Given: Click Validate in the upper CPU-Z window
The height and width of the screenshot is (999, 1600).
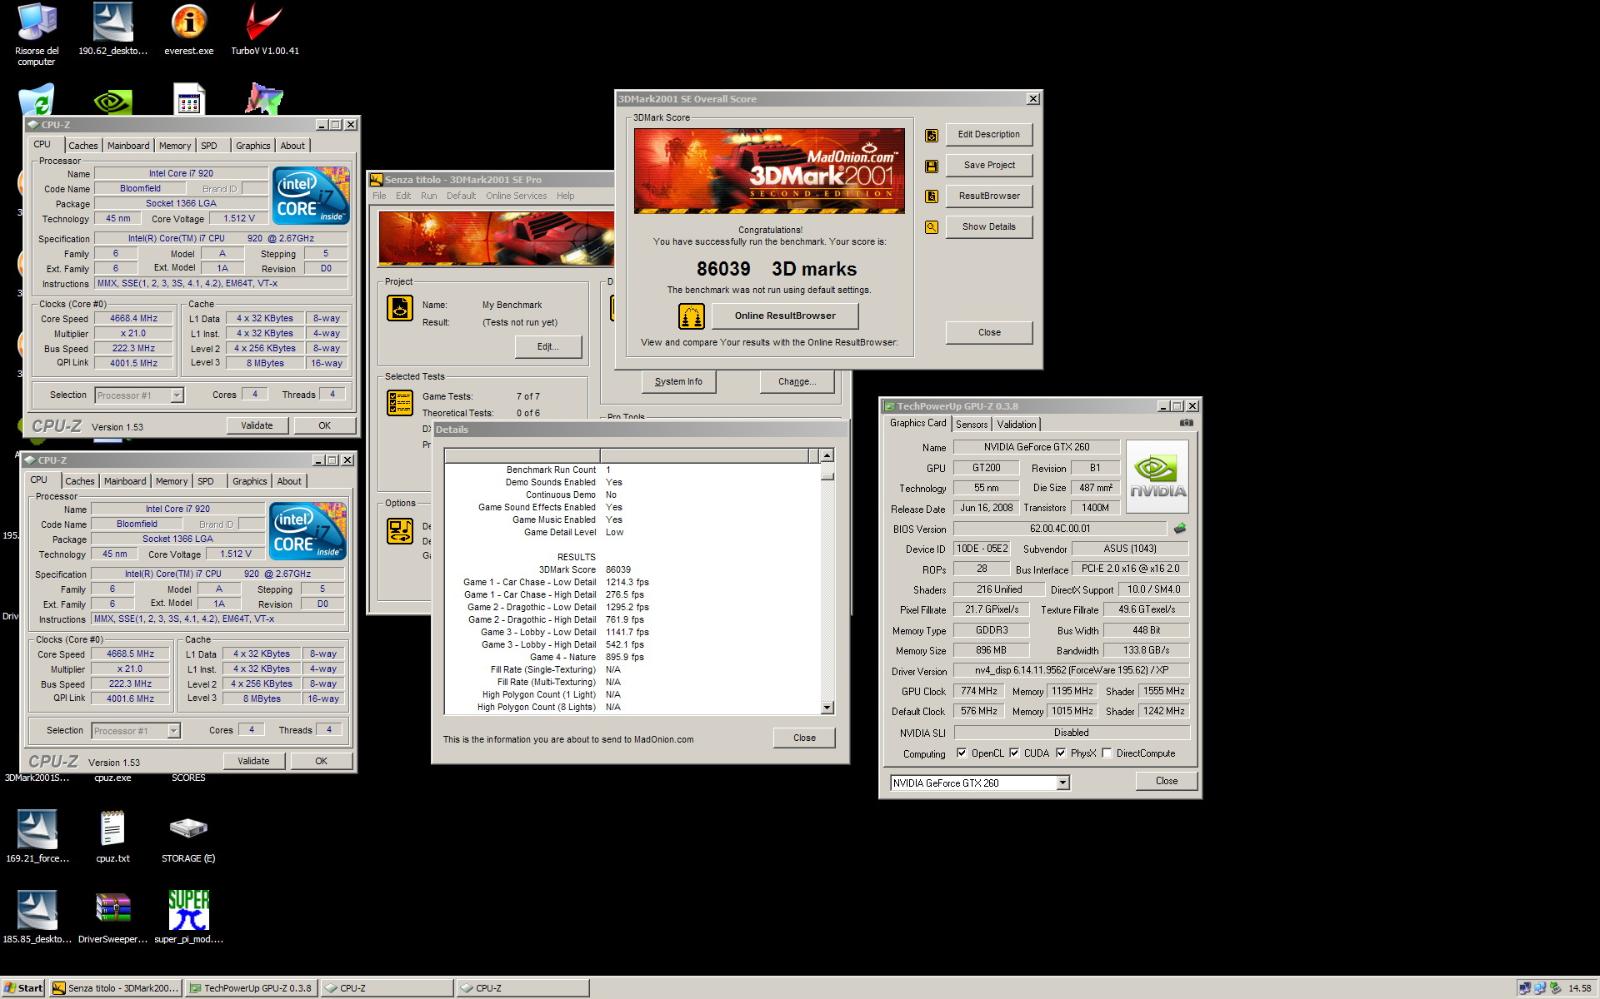Looking at the screenshot, I should [x=257, y=425].
